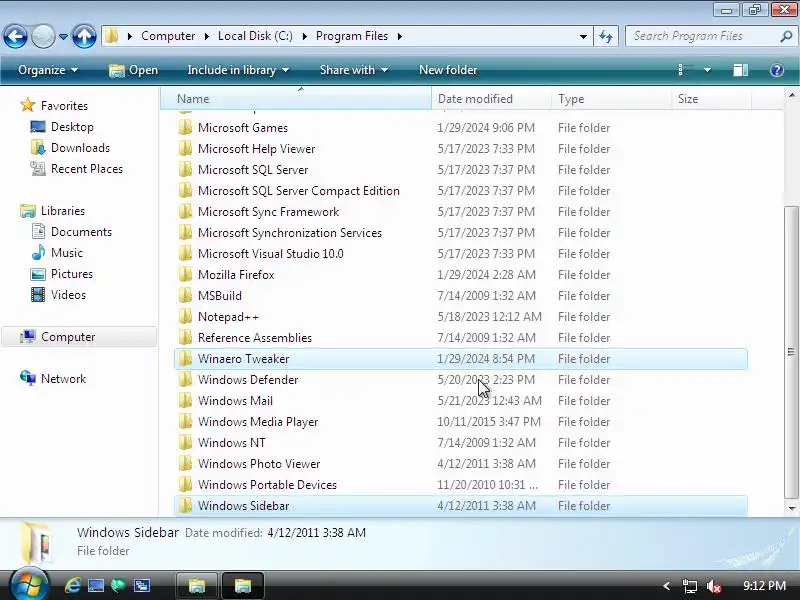This screenshot has width=800, height=600.
Task: Expand arrow after Computer breadcrumb
Action: [206, 36]
